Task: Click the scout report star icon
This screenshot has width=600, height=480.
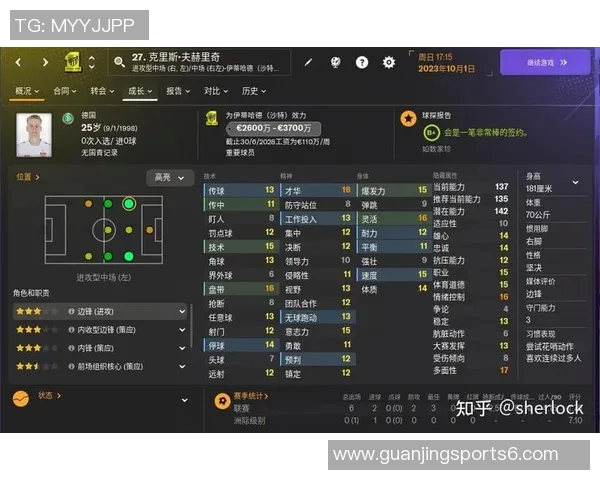Action: (408, 119)
